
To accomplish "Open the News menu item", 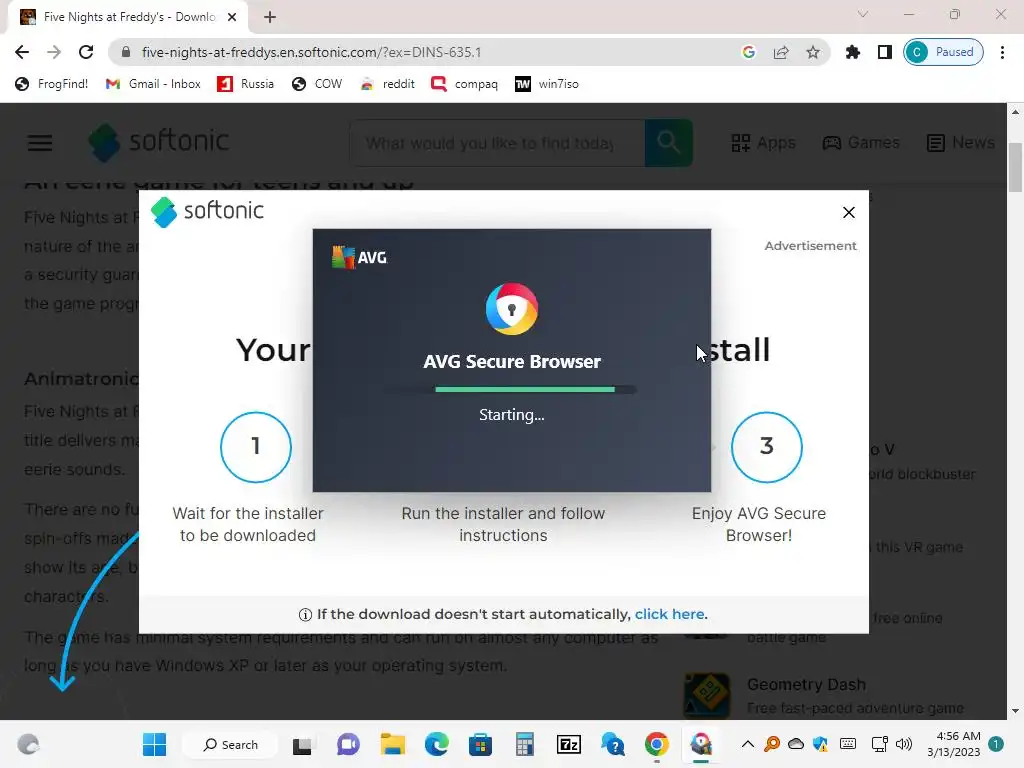I will click(x=961, y=142).
